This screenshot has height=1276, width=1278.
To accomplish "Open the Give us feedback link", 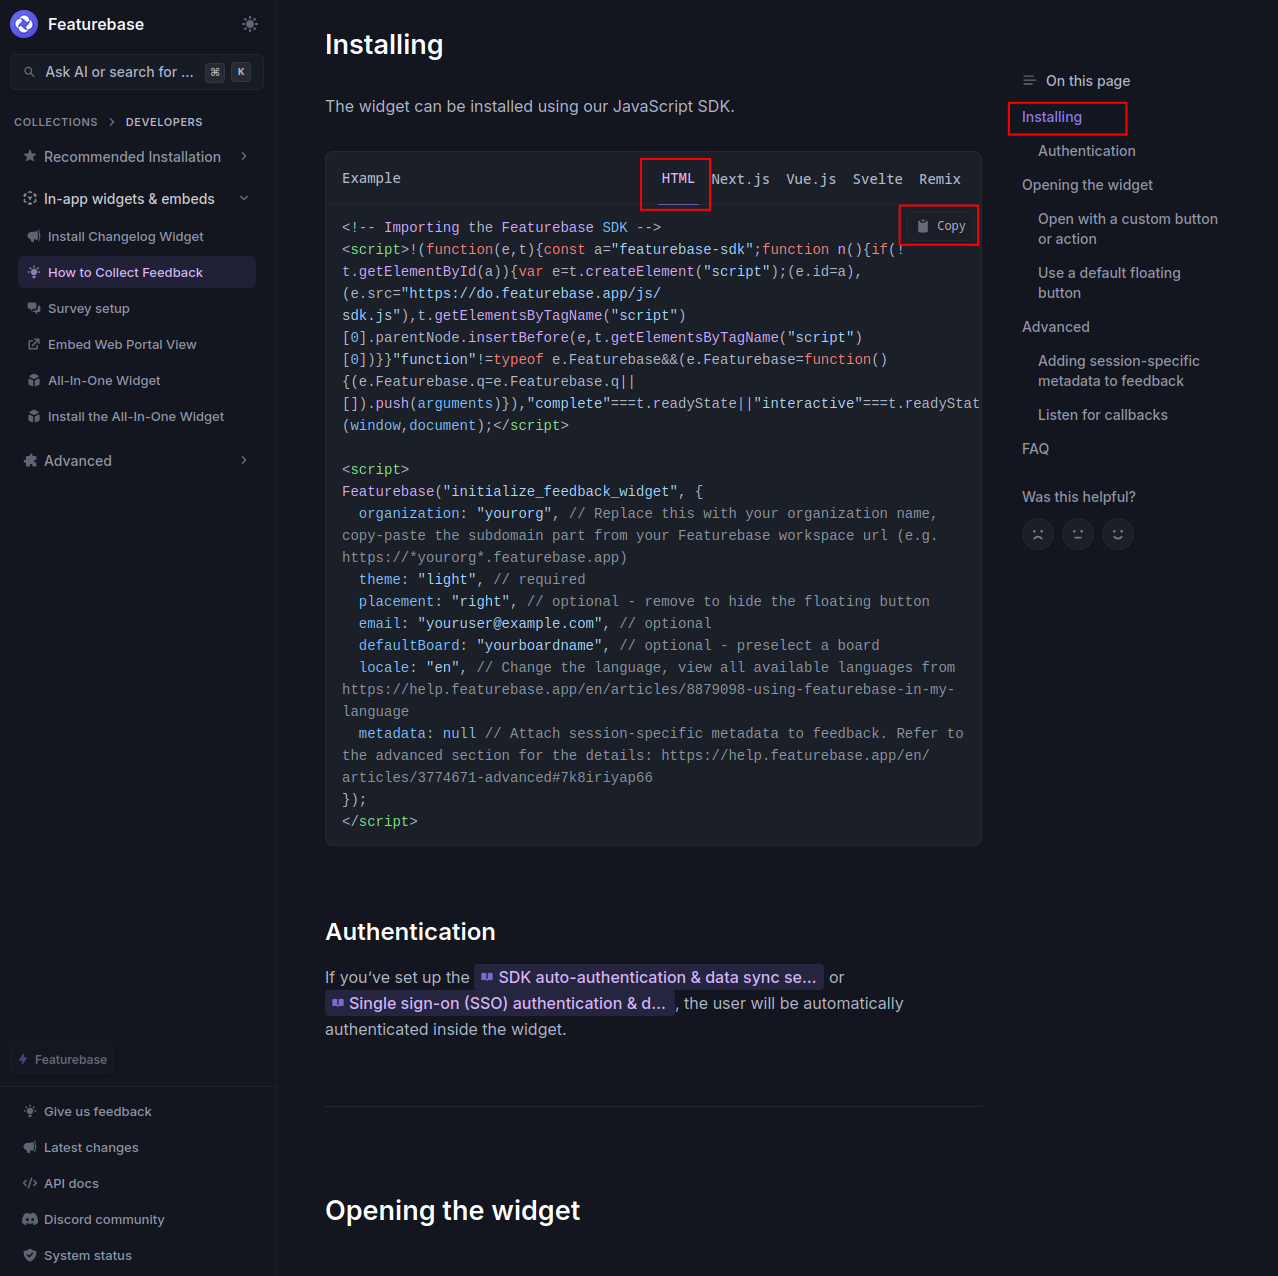I will pyautogui.click(x=98, y=1112).
